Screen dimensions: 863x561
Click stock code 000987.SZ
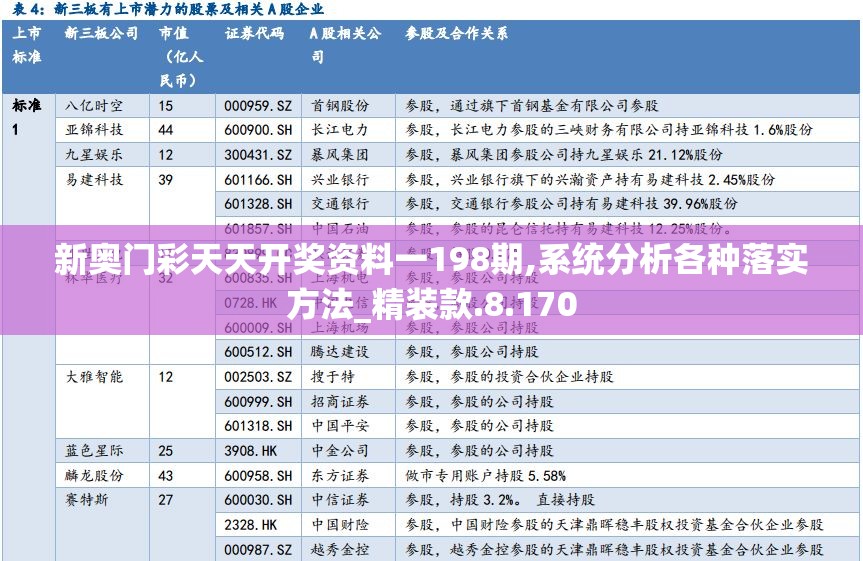tap(258, 549)
